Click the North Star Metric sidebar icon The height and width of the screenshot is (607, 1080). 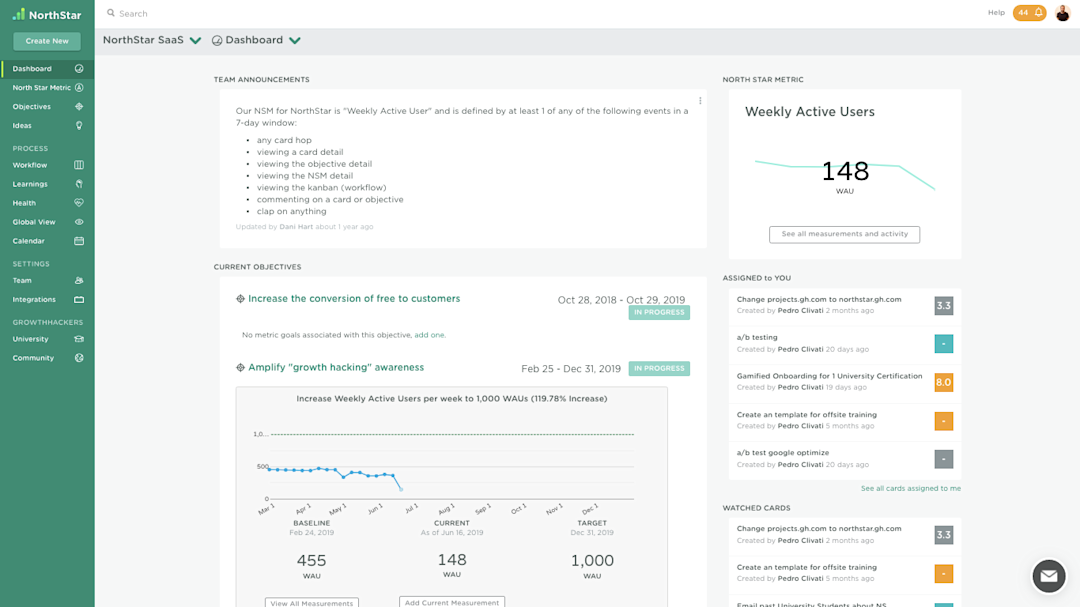click(79, 88)
